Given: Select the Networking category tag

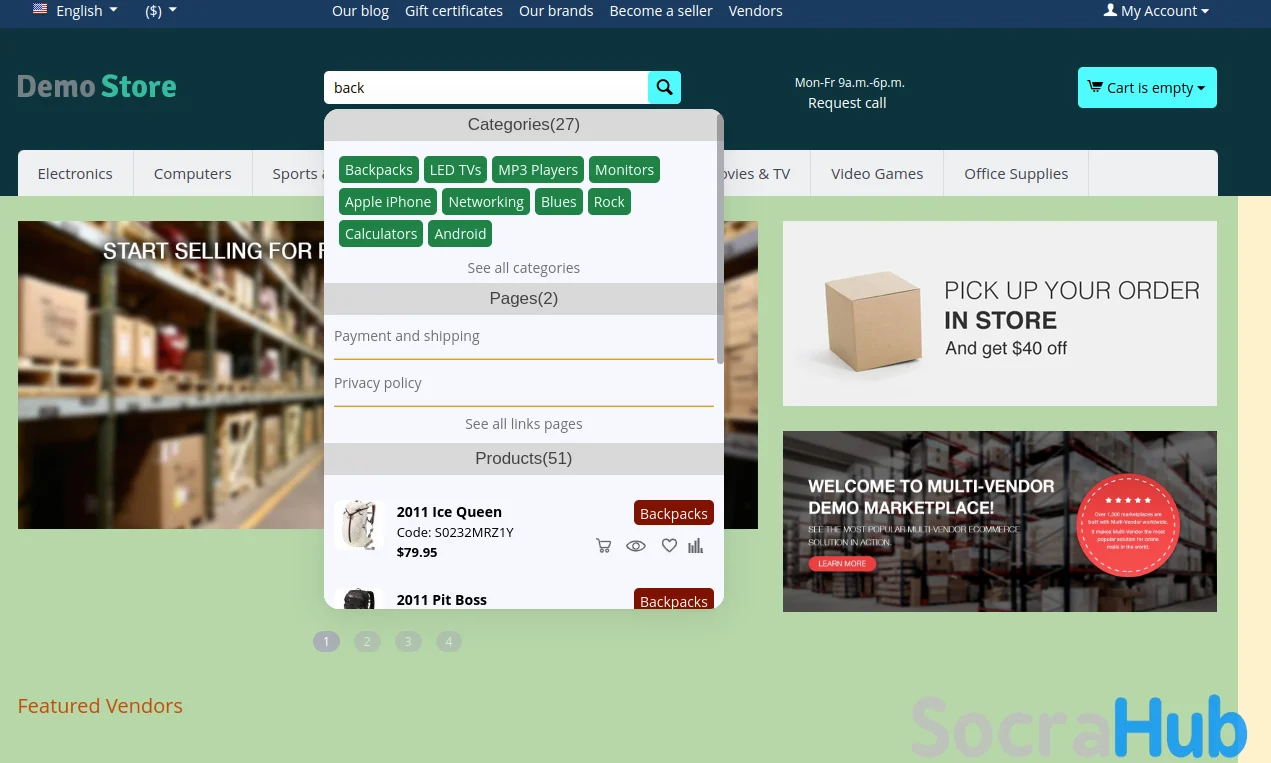Looking at the screenshot, I should pyautogui.click(x=486, y=202).
